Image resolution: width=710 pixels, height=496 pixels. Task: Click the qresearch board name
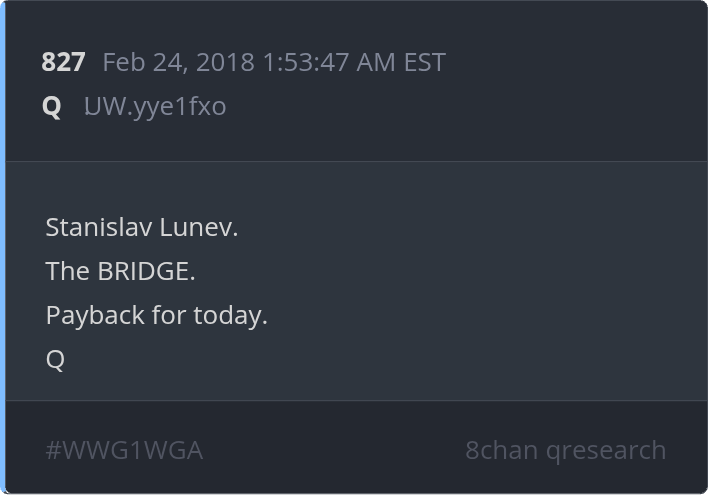pyautogui.click(x=606, y=450)
